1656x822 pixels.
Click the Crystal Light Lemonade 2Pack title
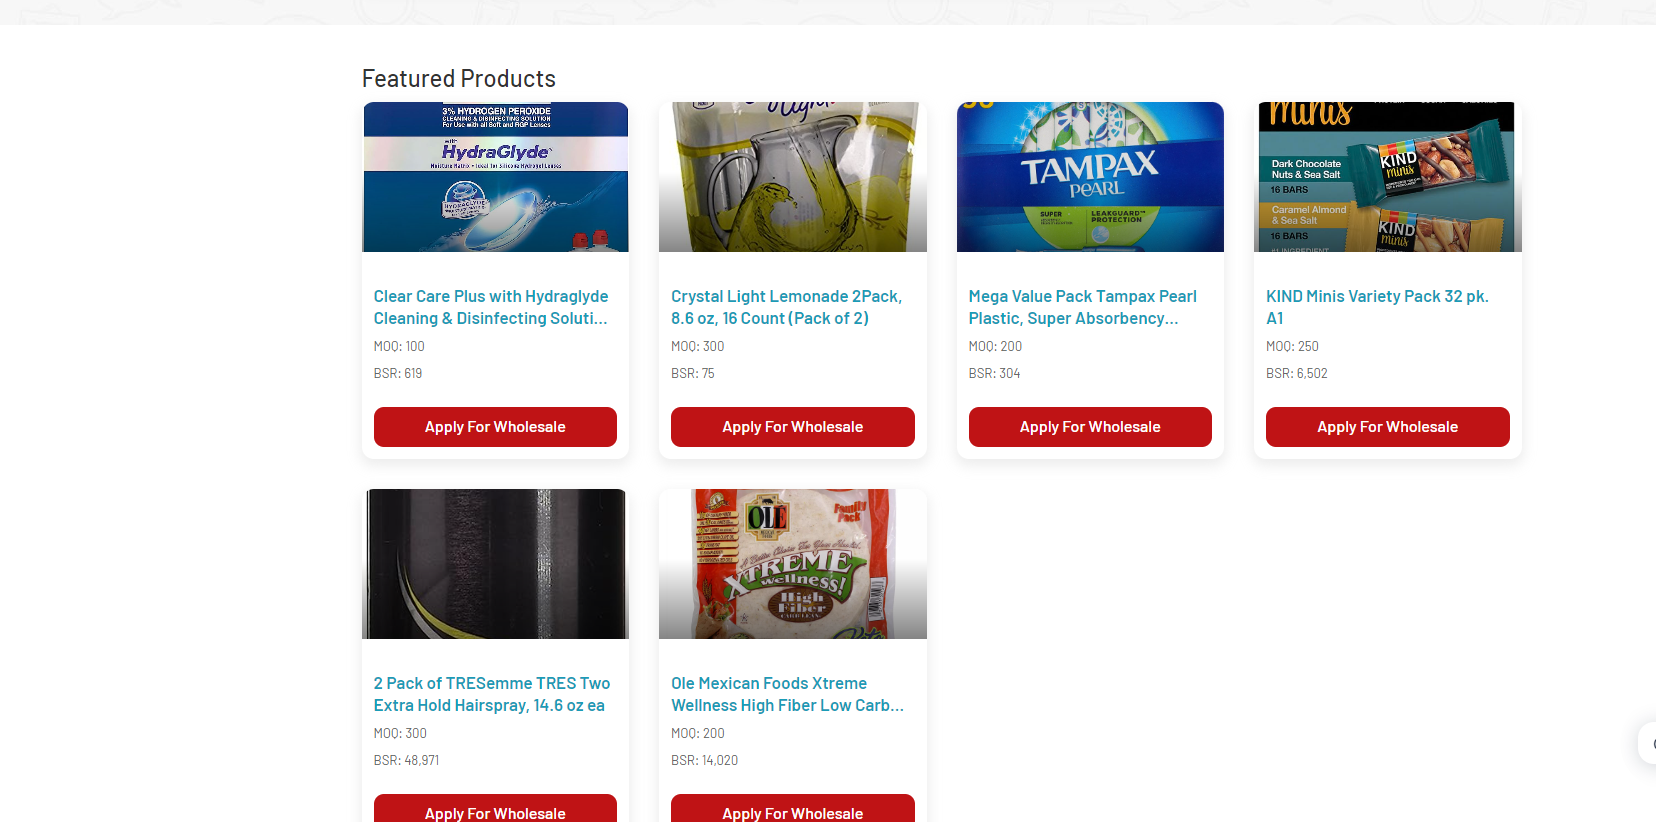[787, 307]
